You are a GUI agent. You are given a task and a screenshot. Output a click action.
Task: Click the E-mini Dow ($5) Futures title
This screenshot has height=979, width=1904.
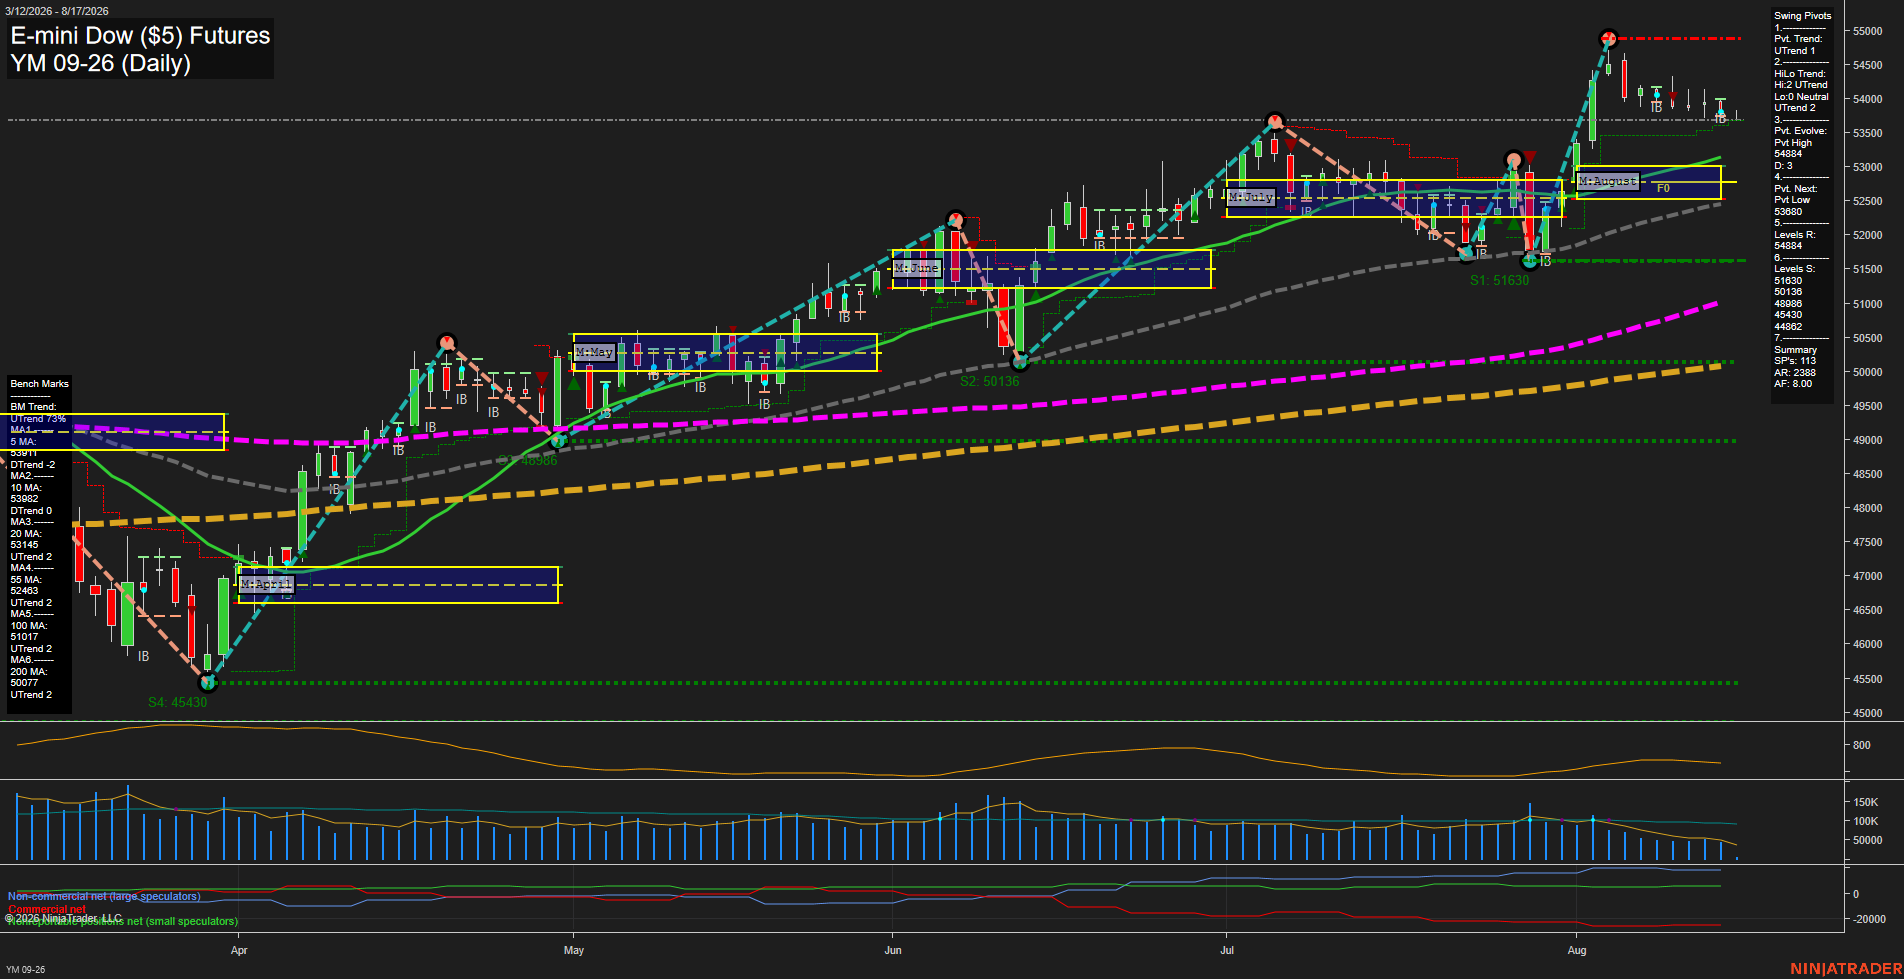click(140, 36)
